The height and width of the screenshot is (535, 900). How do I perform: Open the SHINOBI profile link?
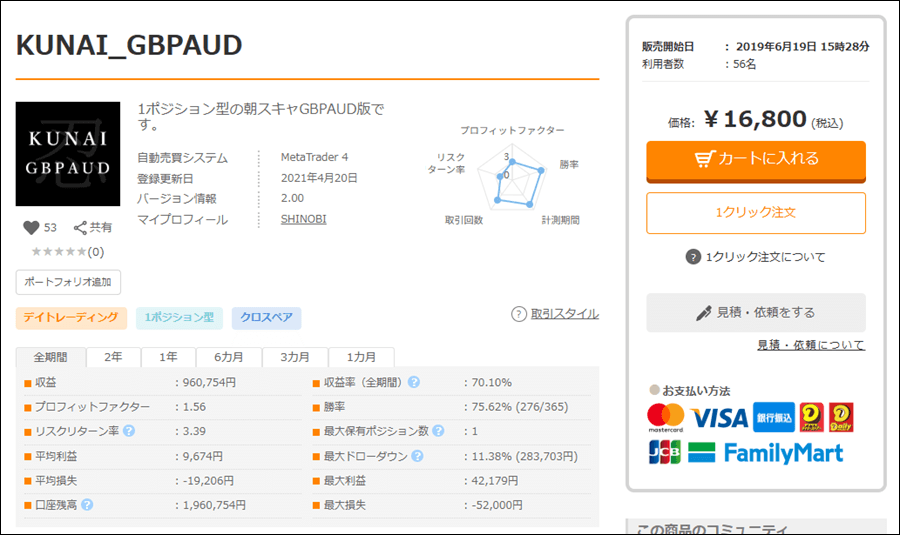(x=303, y=219)
